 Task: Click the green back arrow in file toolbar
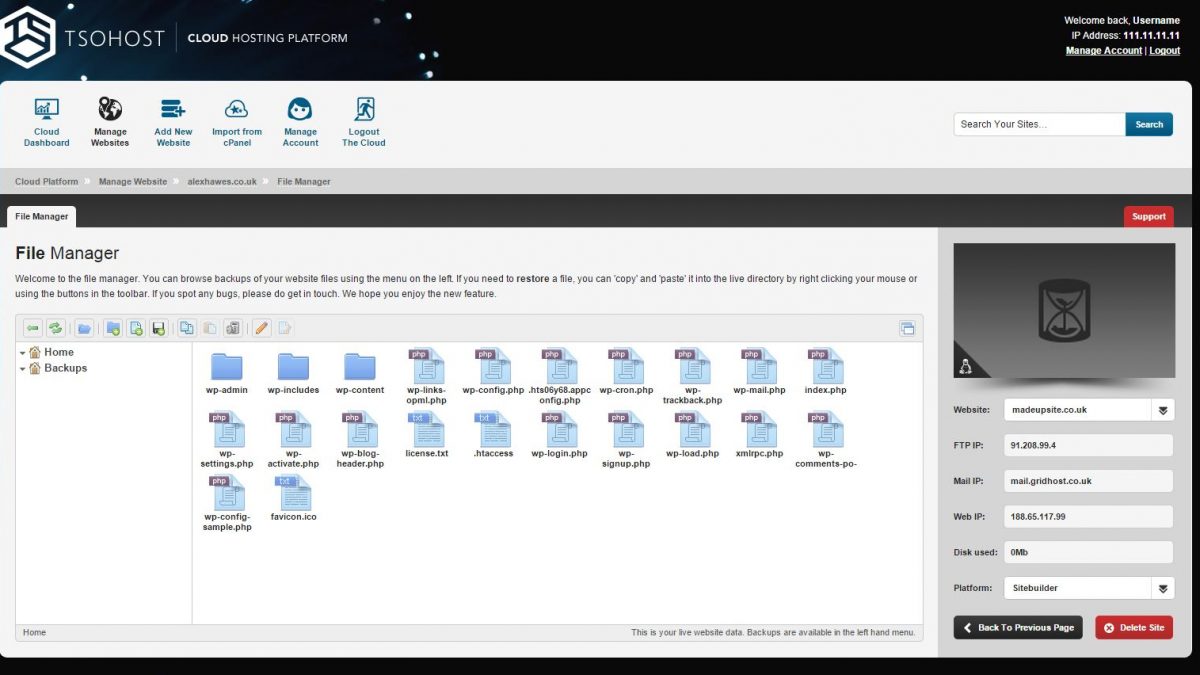click(x=33, y=328)
